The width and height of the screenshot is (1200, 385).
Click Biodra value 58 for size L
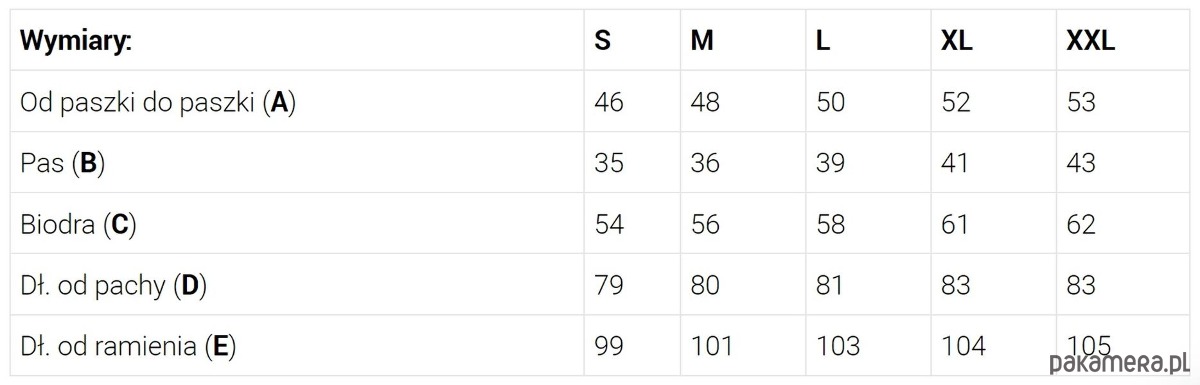click(x=830, y=224)
